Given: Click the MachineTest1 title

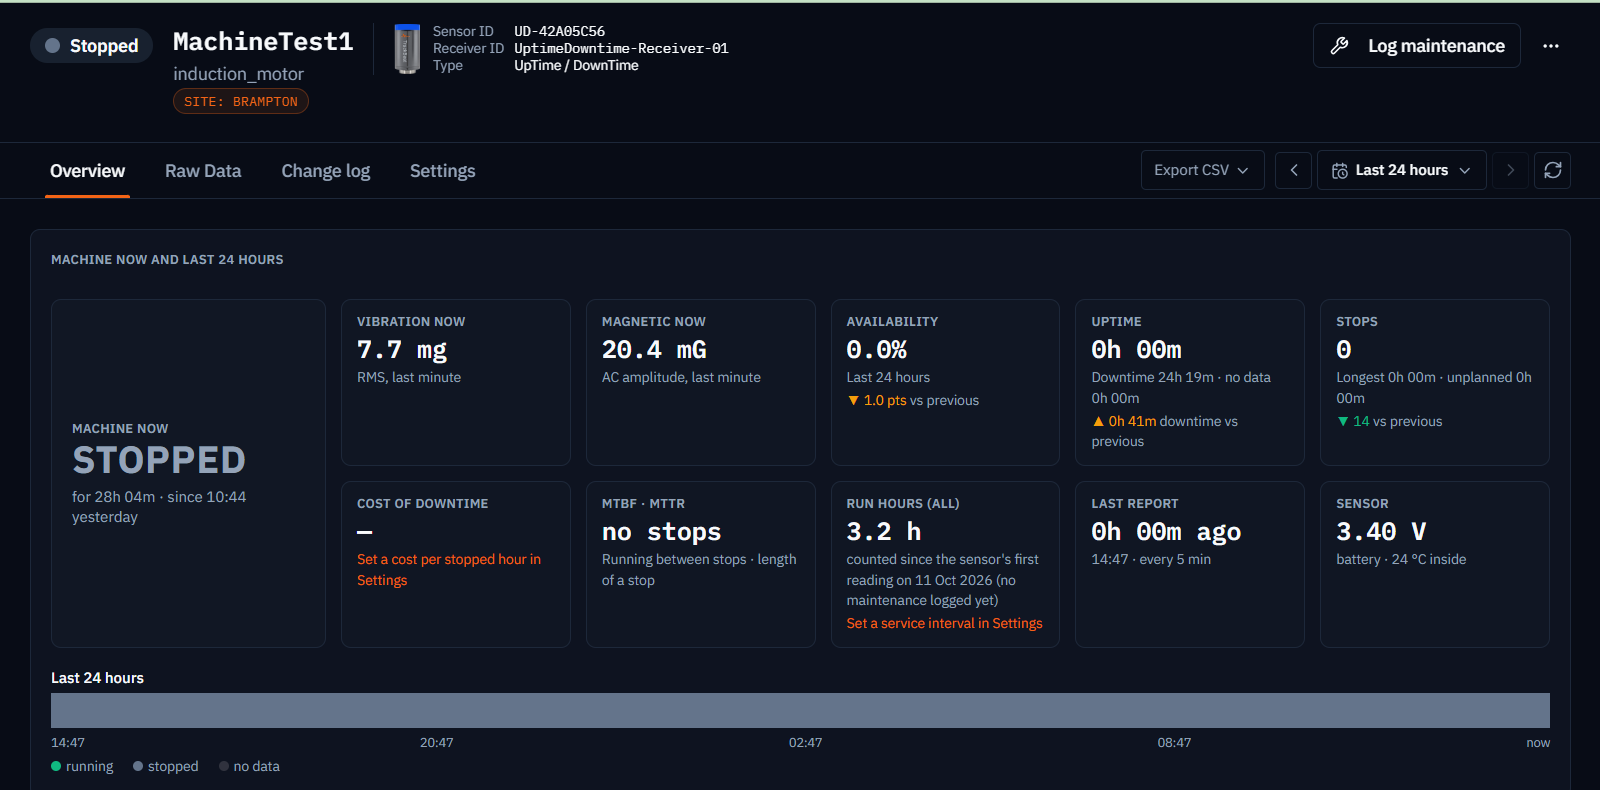Looking at the screenshot, I should tap(263, 42).
